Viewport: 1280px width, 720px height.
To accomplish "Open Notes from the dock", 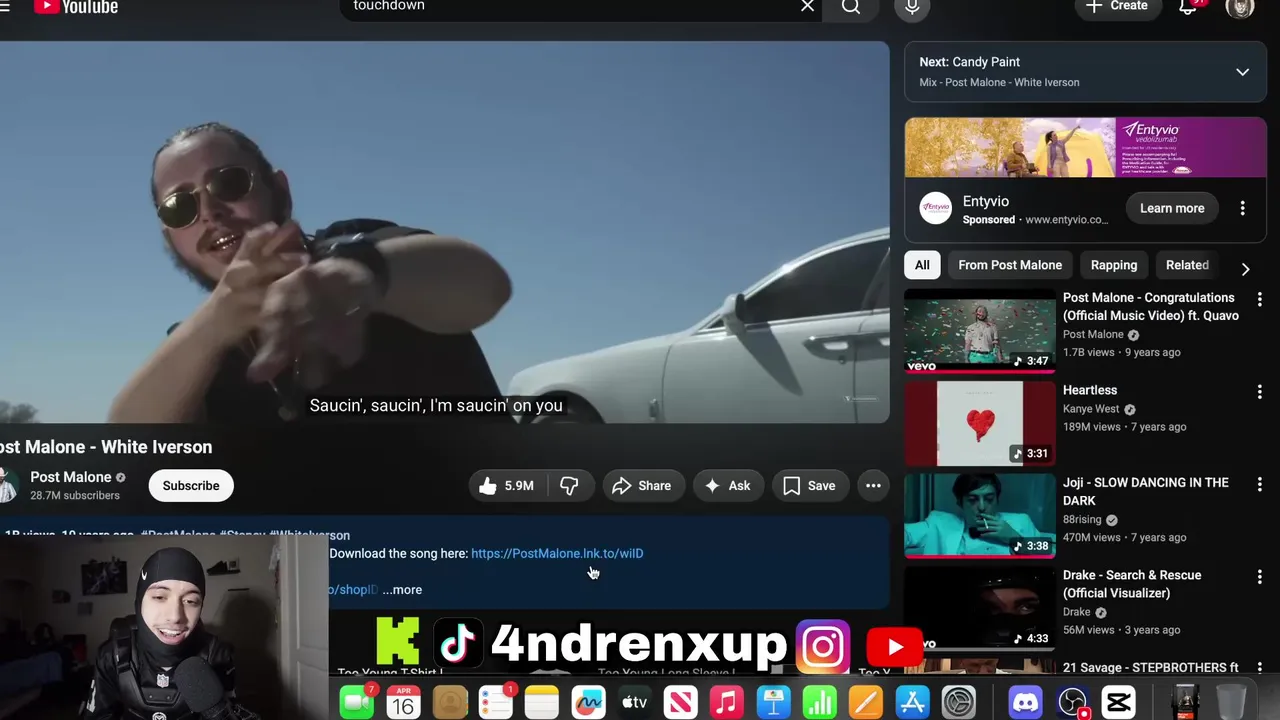I will click(x=542, y=703).
